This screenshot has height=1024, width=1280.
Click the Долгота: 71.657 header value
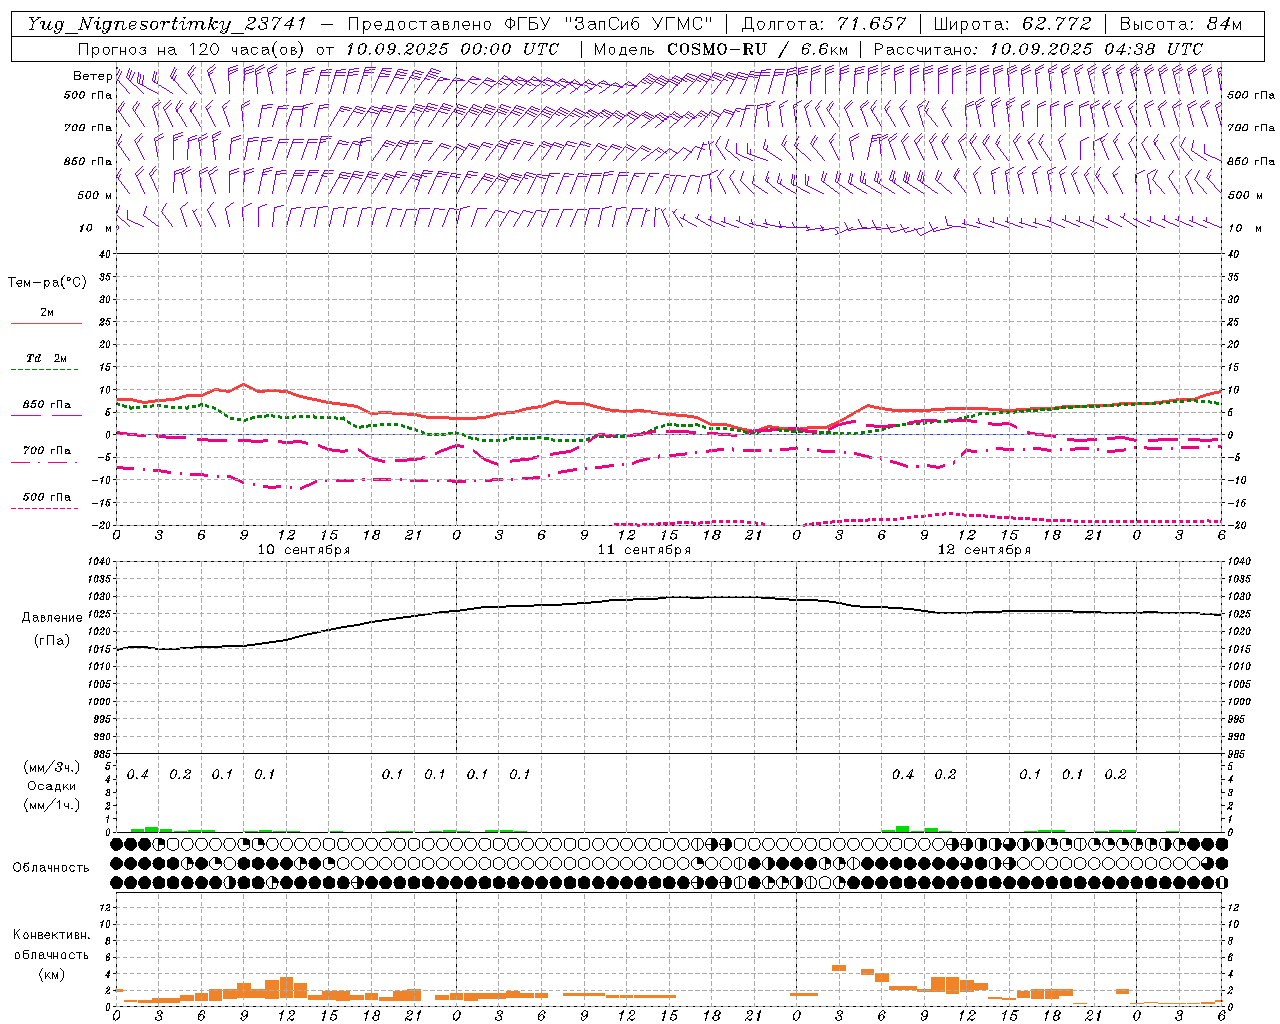[824, 24]
